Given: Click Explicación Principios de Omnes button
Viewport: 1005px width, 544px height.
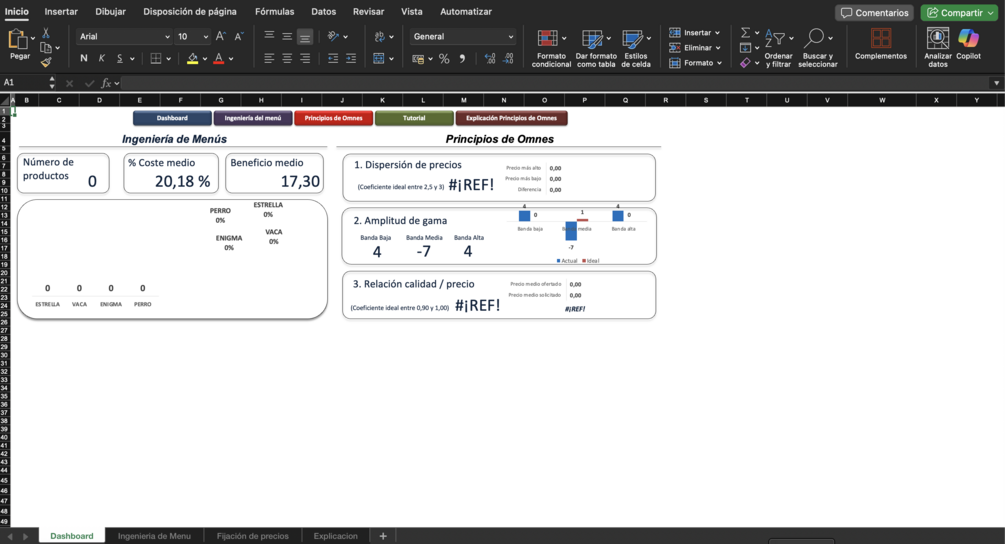Looking at the screenshot, I should (511, 118).
